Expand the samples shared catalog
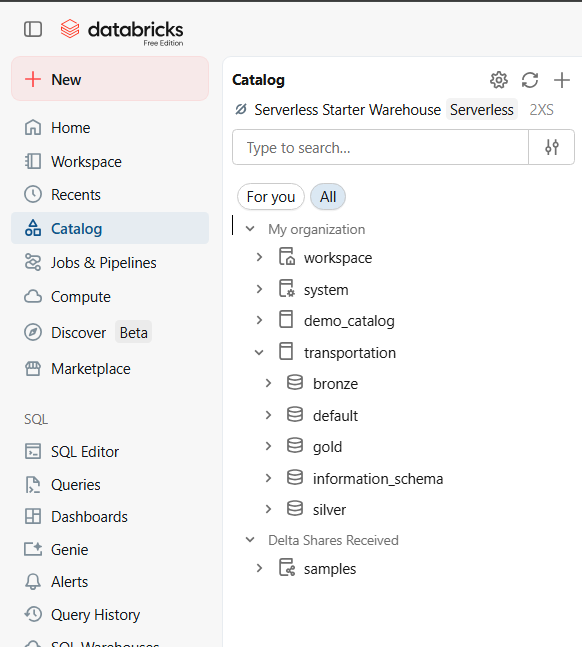Image resolution: width=582 pixels, height=647 pixels. click(259, 568)
